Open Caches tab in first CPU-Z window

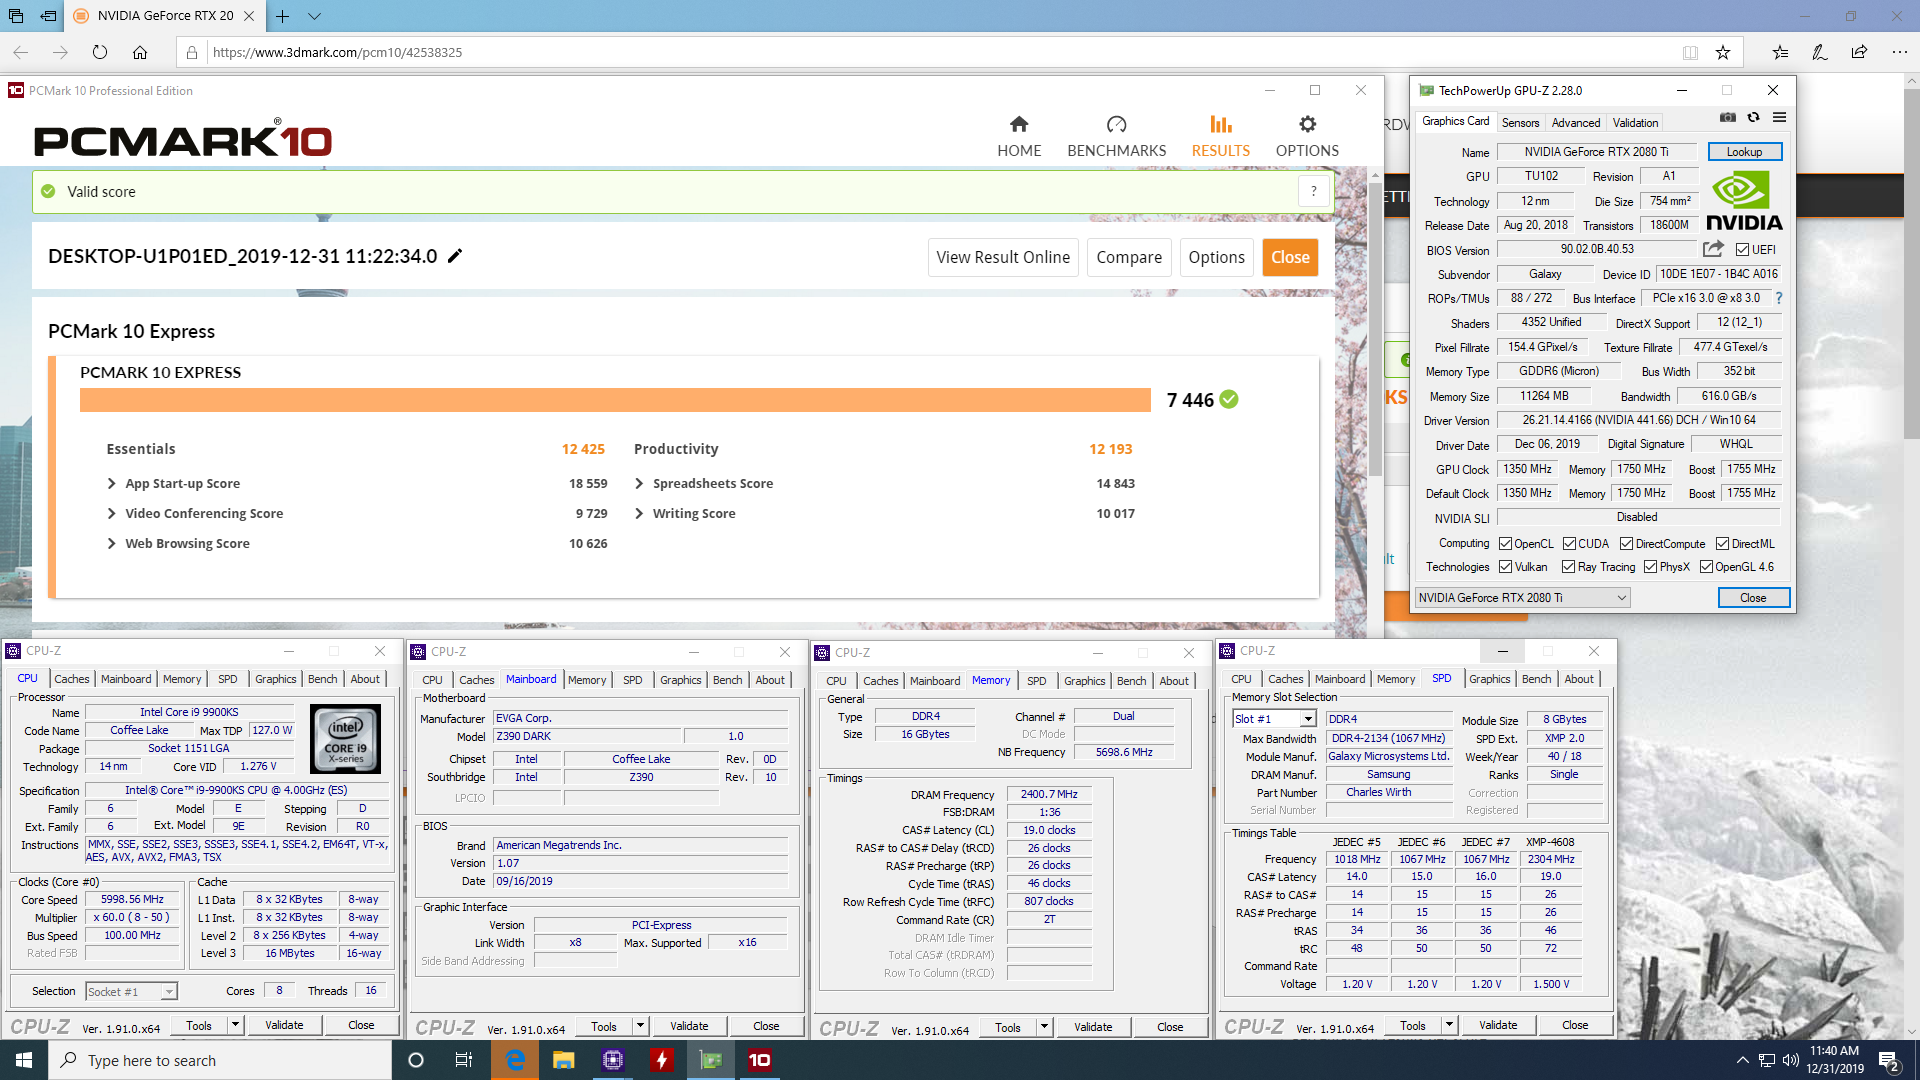click(72, 679)
